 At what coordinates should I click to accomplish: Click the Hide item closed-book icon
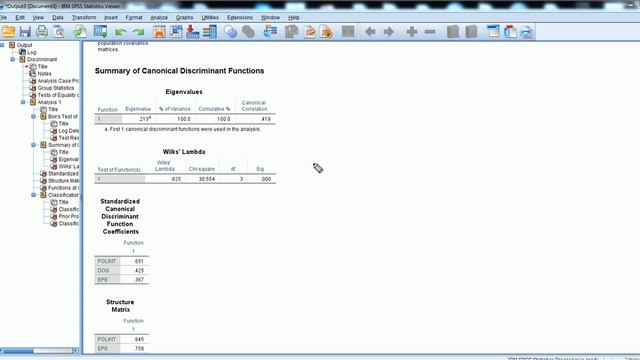click(x=471, y=31)
